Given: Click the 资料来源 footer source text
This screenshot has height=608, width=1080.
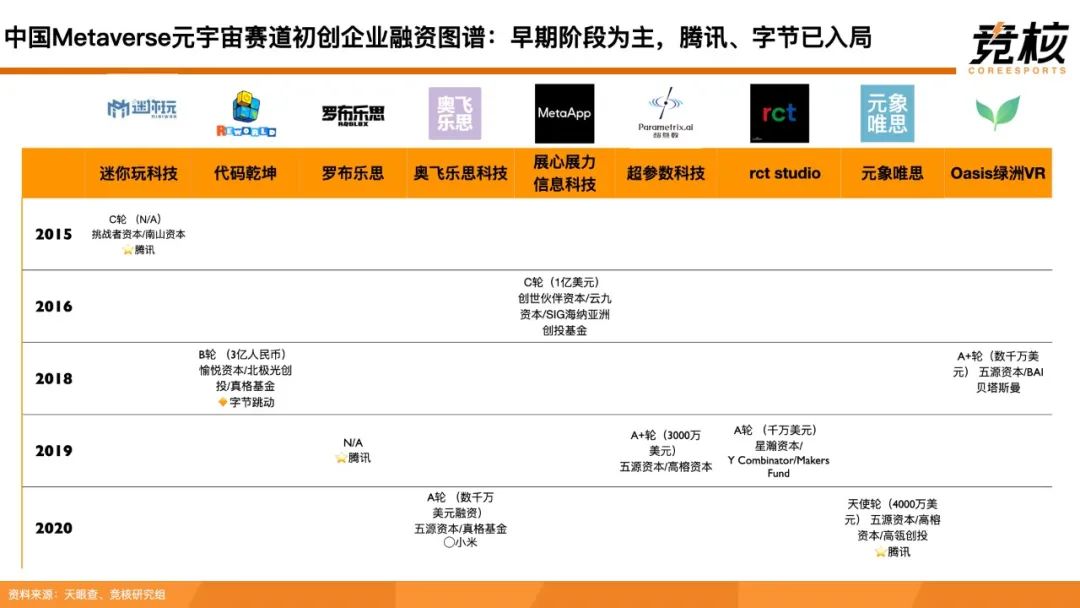Looking at the screenshot, I should point(87,594).
